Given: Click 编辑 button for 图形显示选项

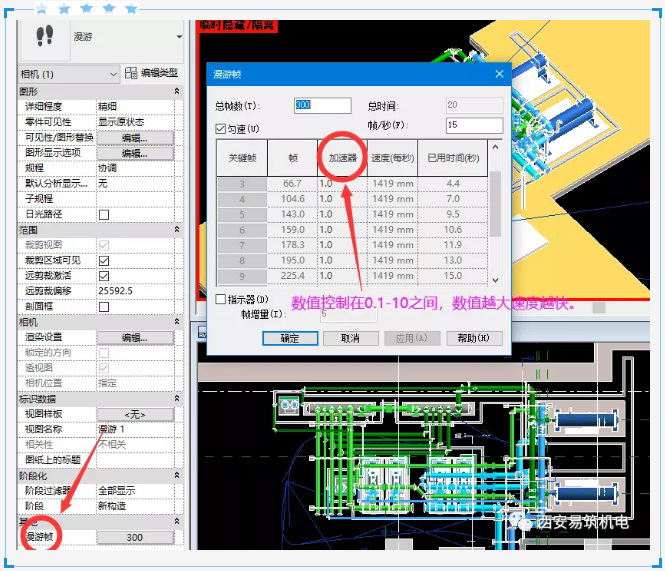Looking at the screenshot, I should pos(135,153).
